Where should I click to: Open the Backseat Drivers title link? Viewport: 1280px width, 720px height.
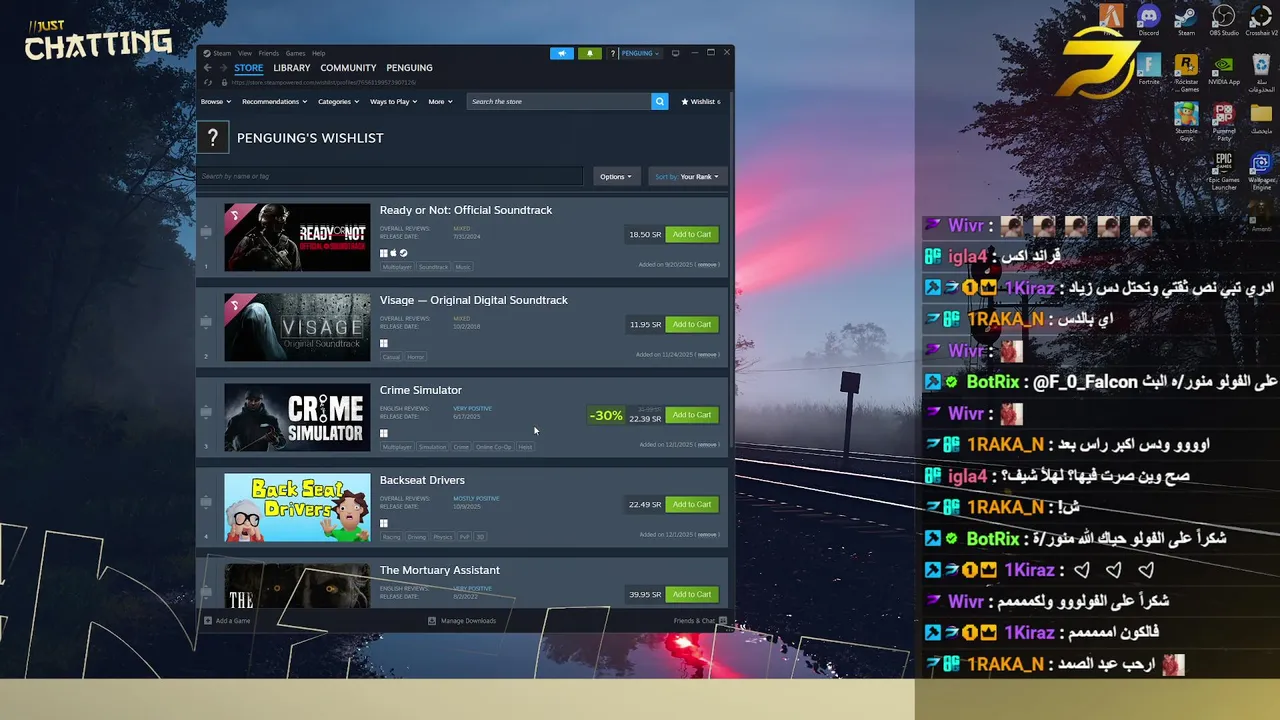422,480
